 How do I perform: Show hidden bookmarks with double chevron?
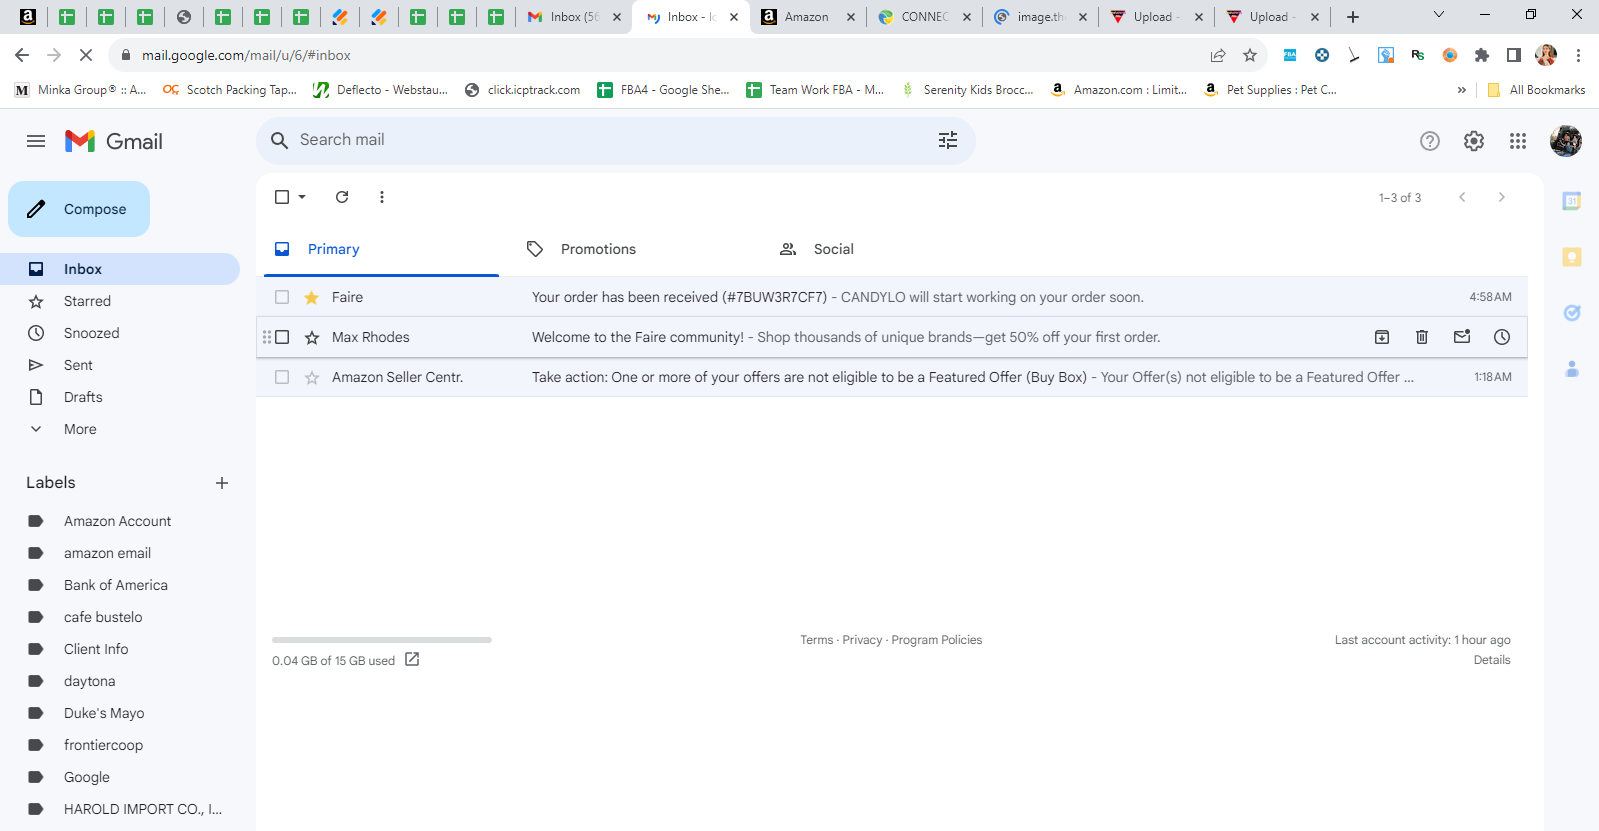click(x=1462, y=90)
